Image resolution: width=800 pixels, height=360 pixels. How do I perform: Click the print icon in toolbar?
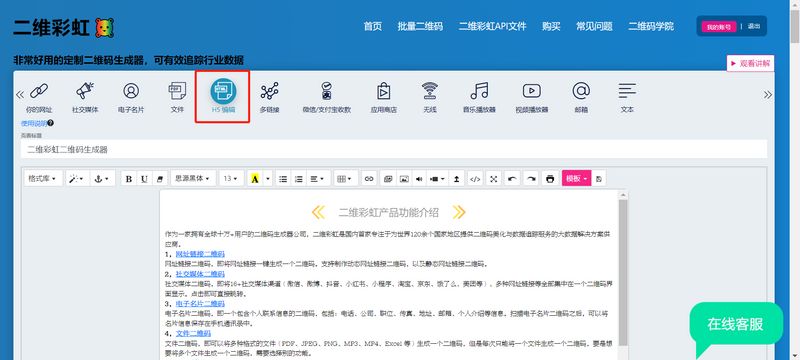(x=550, y=178)
